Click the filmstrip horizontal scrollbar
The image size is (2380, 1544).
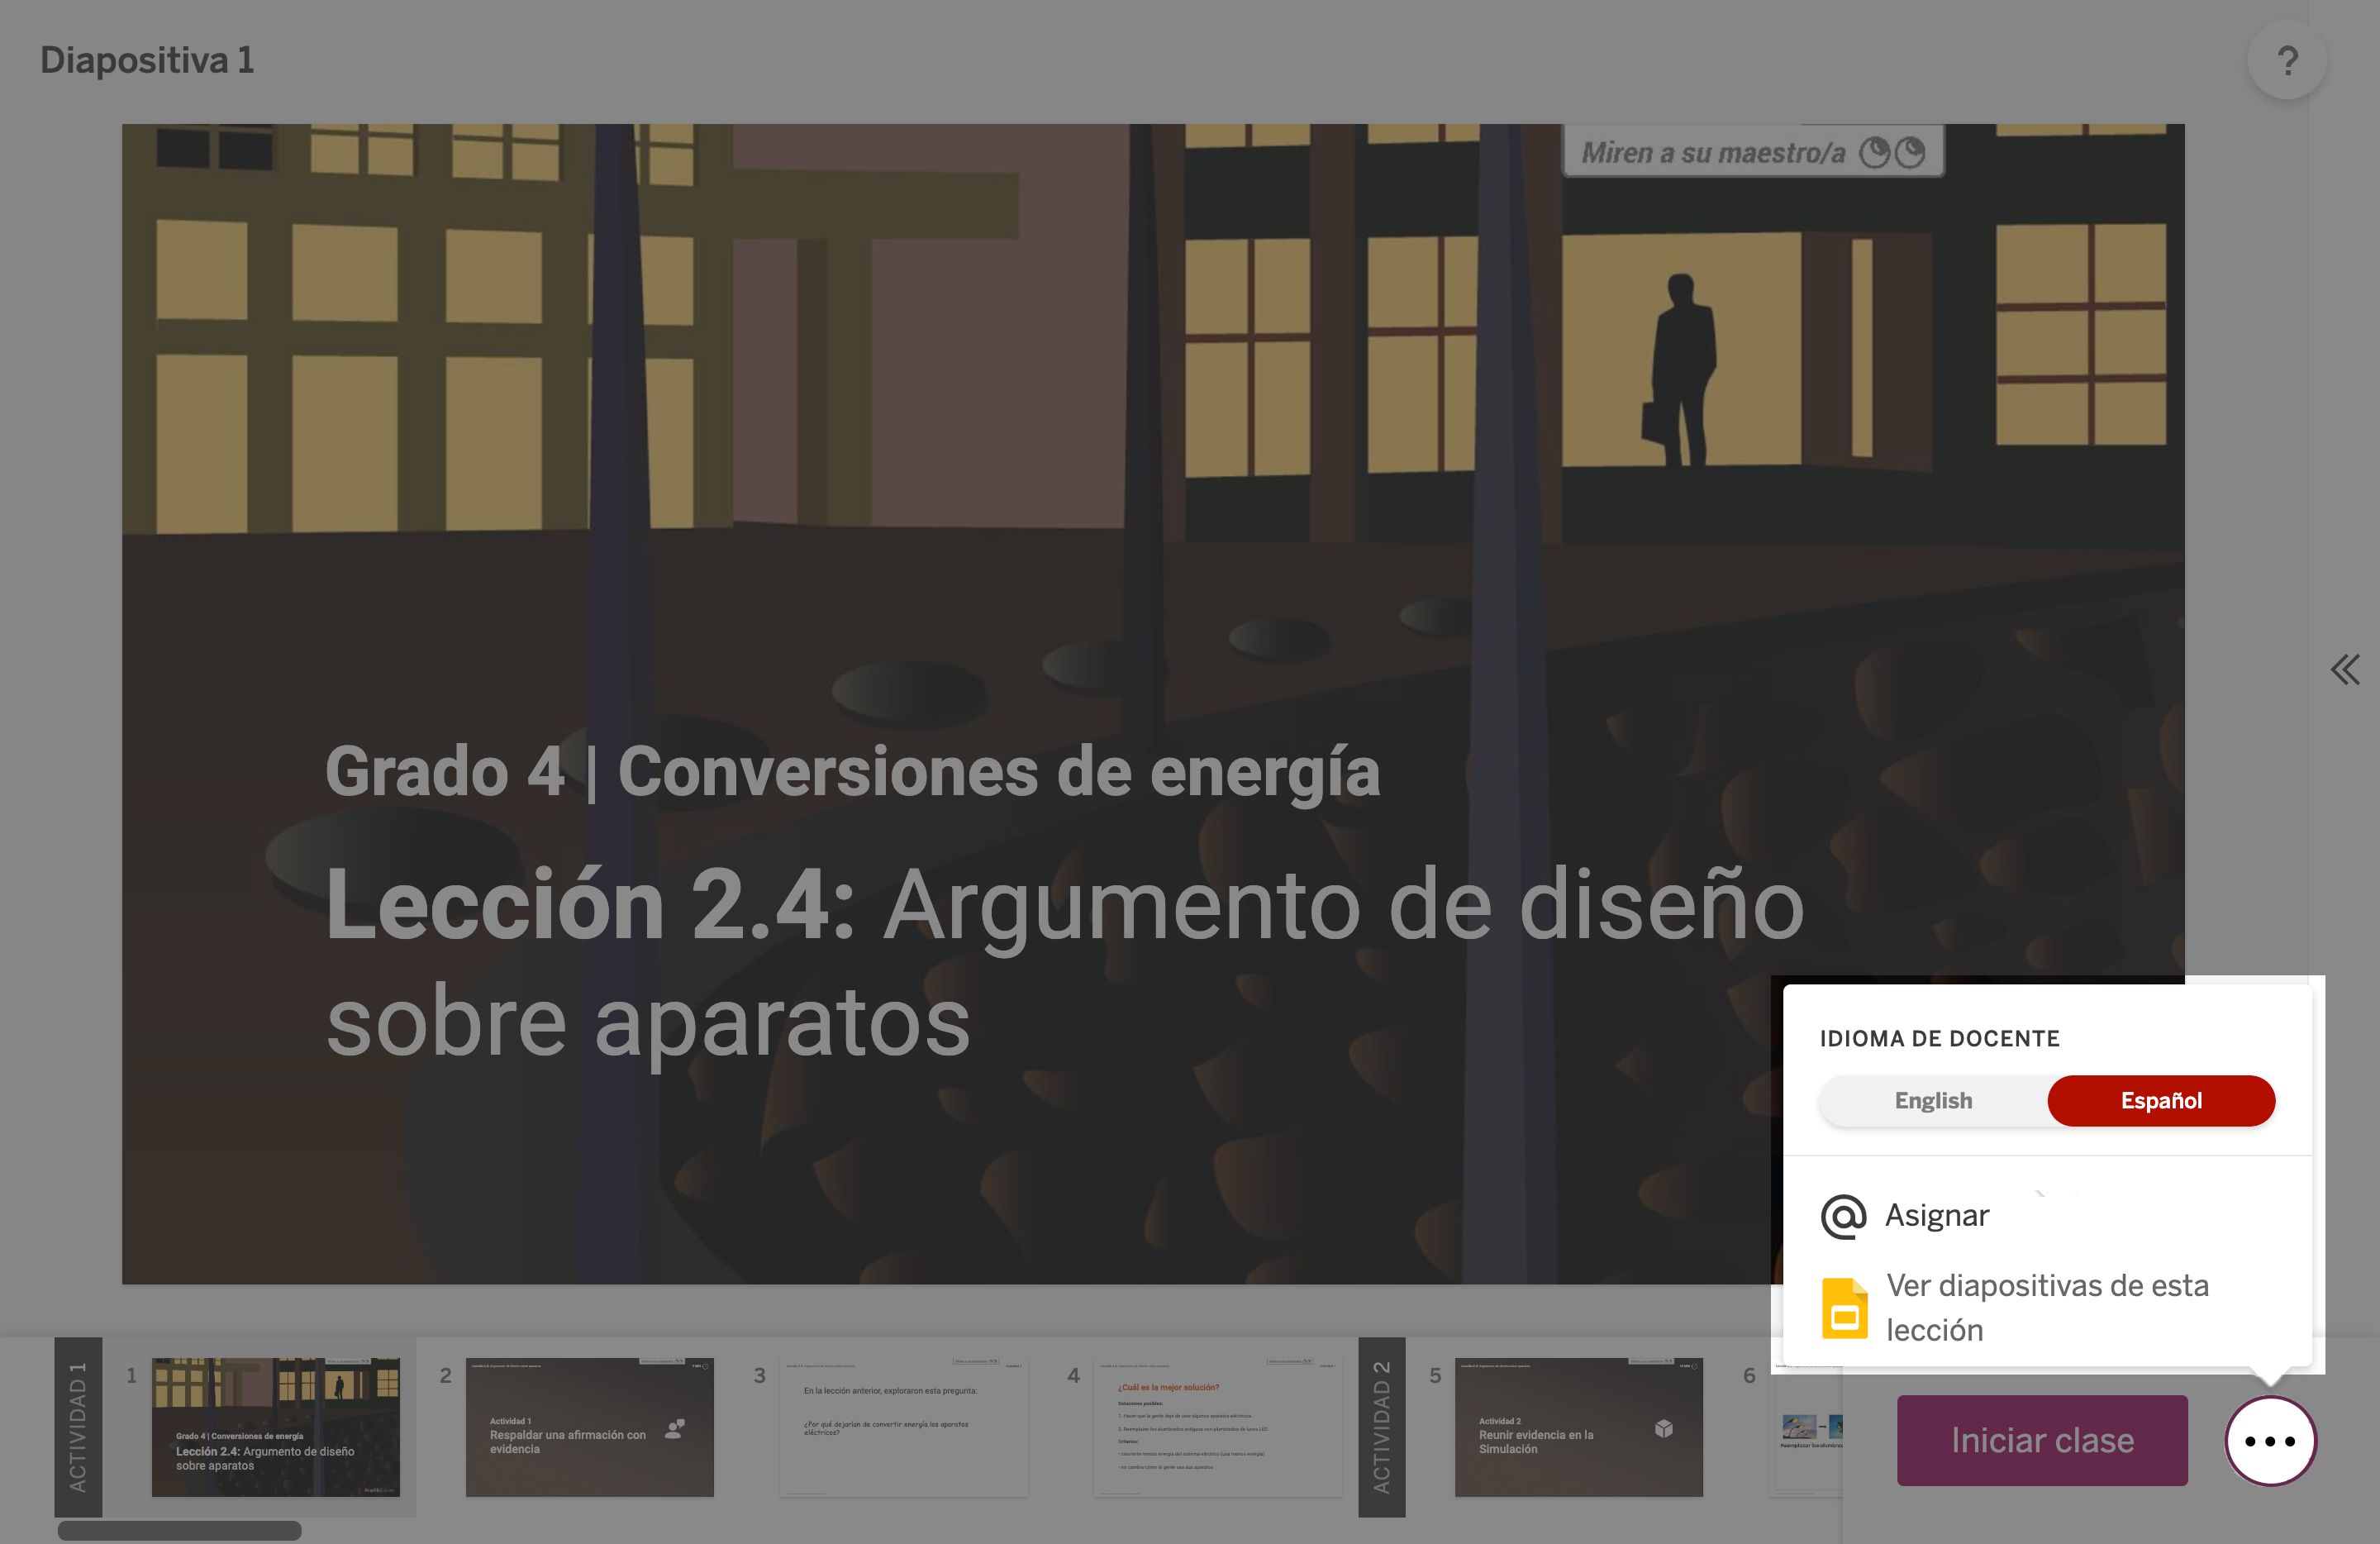pyautogui.click(x=179, y=1530)
